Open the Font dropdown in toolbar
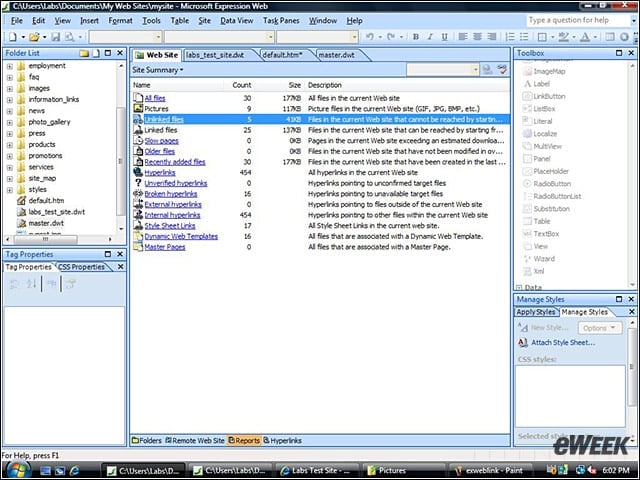 (270, 37)
